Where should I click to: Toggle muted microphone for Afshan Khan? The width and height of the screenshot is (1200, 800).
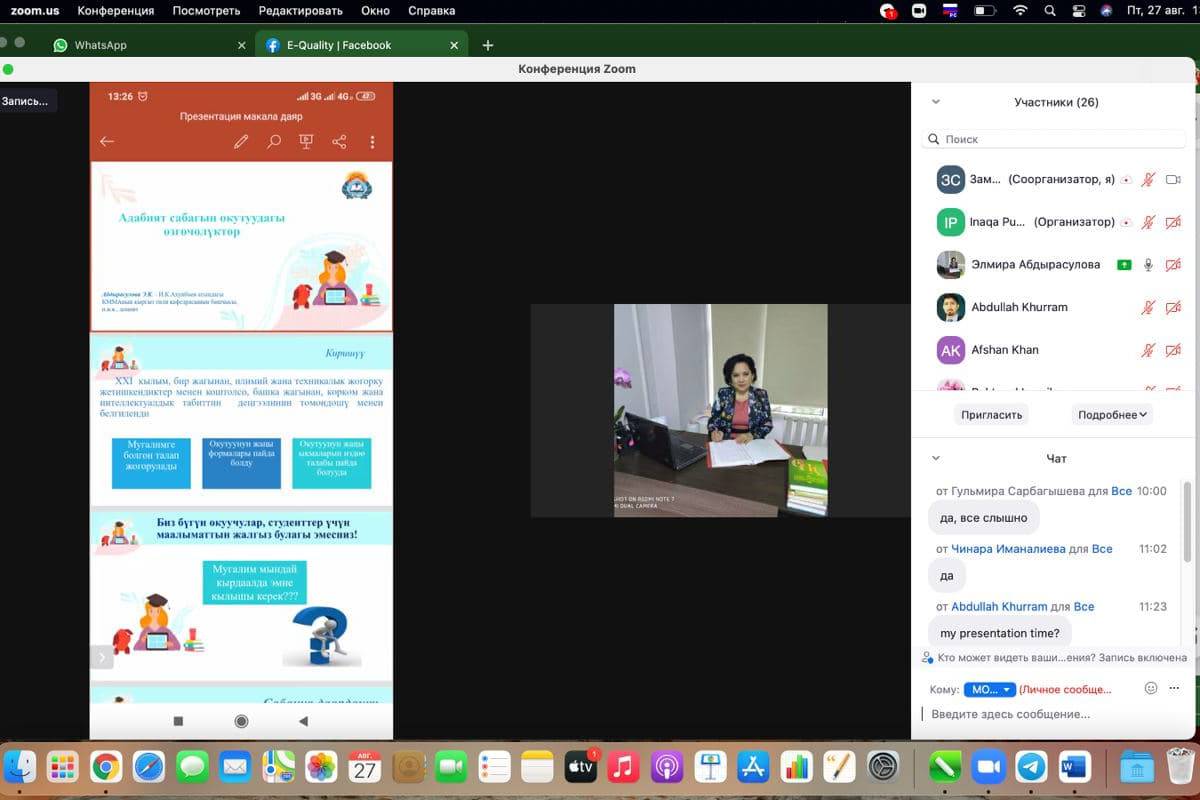[x=1149, y=350]
